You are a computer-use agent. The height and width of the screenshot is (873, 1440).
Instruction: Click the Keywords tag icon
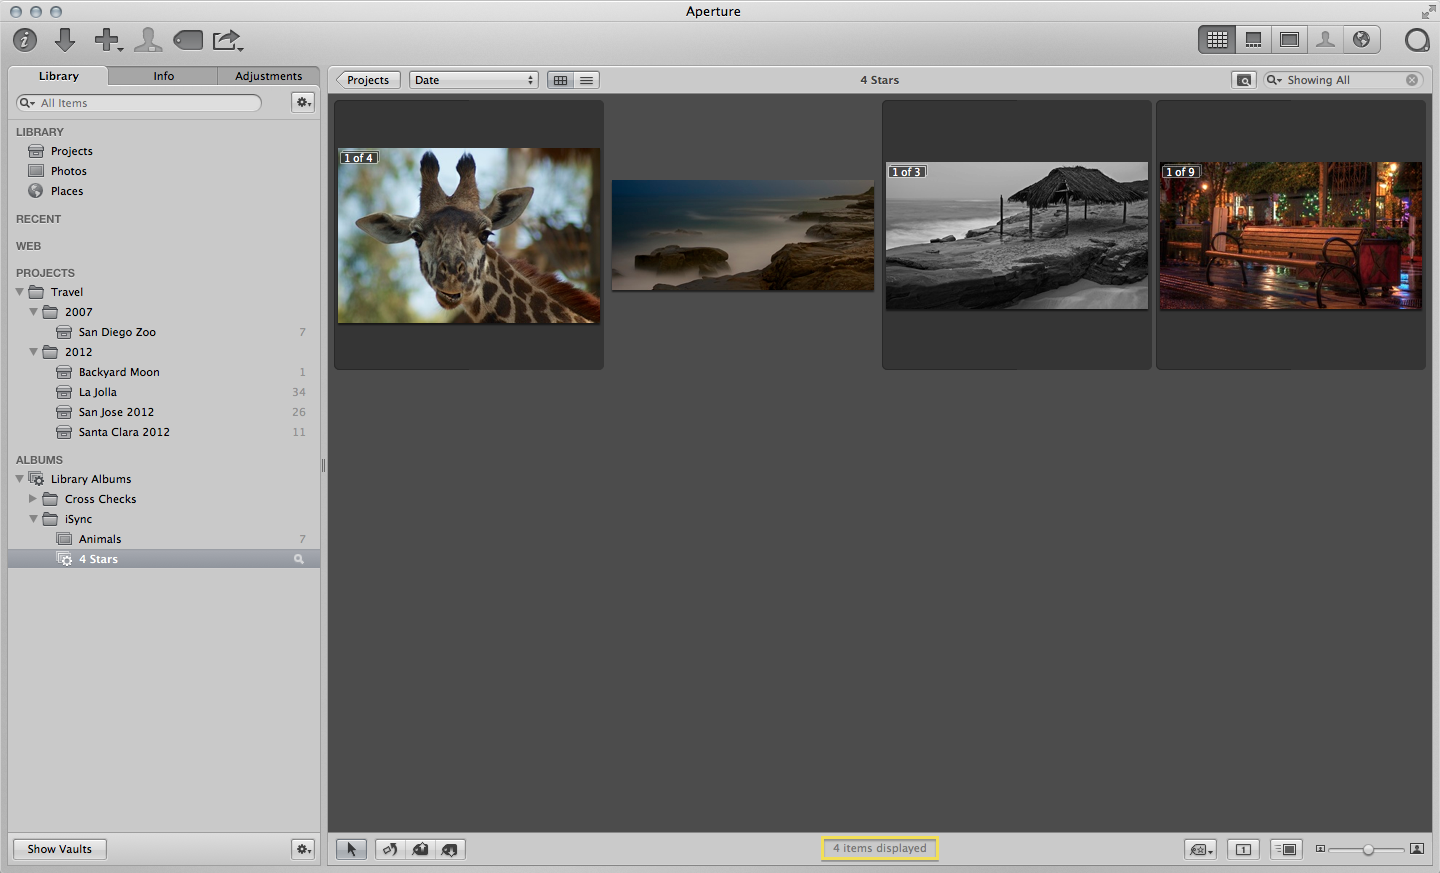(x=188, y=40)
